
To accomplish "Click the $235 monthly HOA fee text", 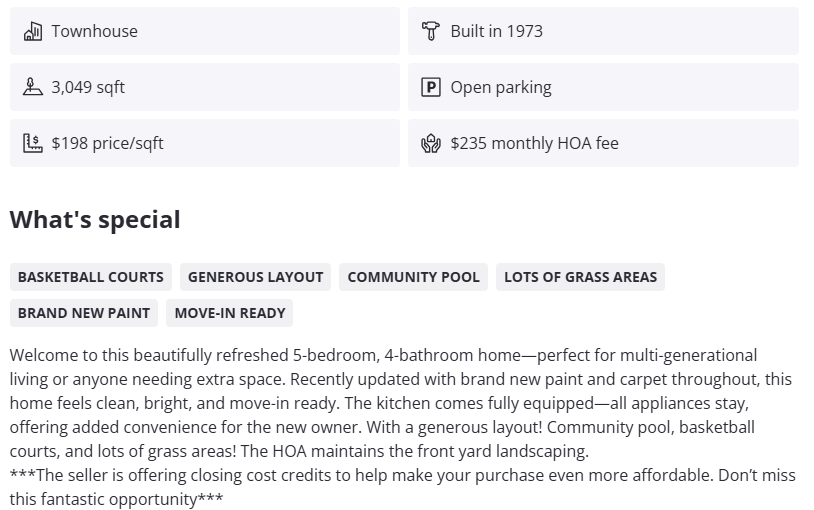I will pyautogui.click(x=534, y=143).
